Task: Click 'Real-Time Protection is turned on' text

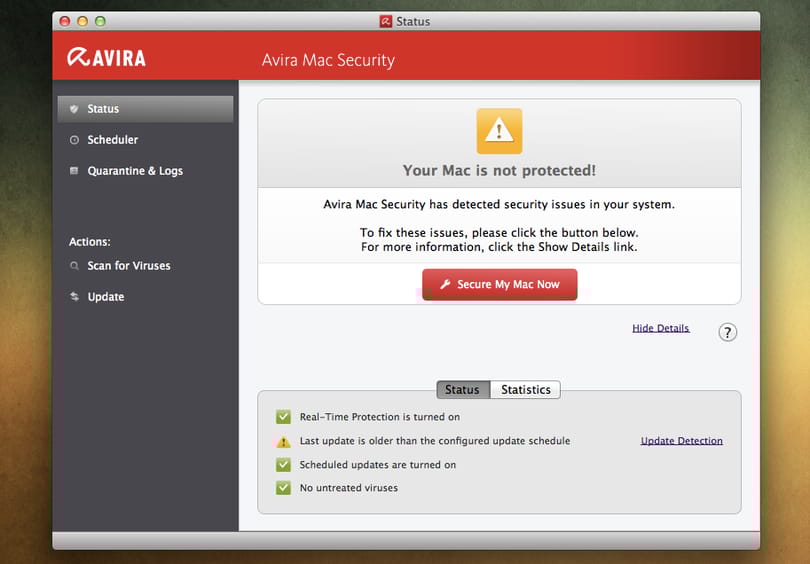Action: tap(380, 417)
